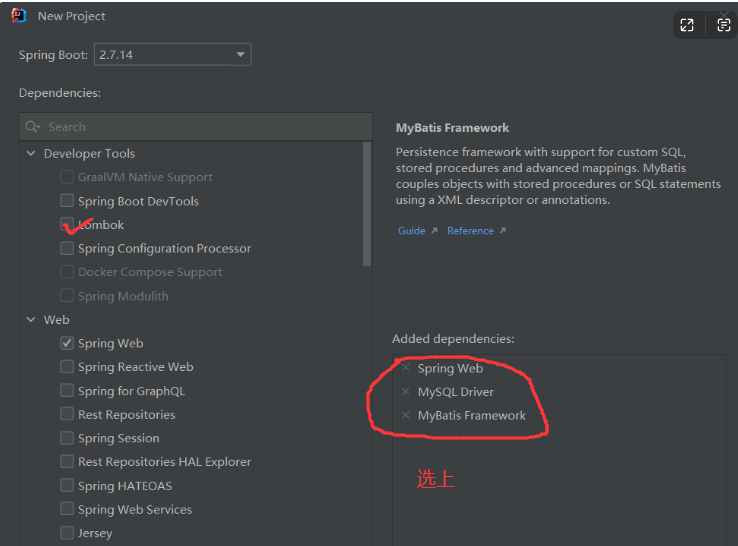738x546 pixels.
Task: Enable Spring for GraphQL checkbox
Action: 67,391
